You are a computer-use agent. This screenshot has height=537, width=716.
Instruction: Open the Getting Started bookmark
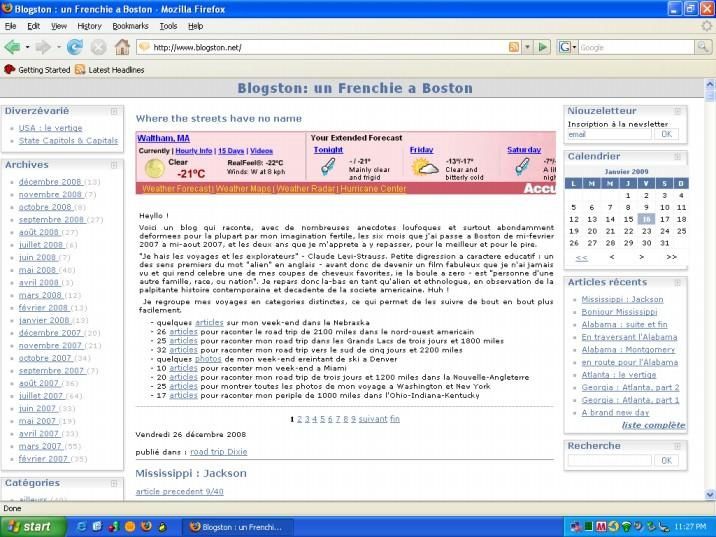[x=37, y=70]
